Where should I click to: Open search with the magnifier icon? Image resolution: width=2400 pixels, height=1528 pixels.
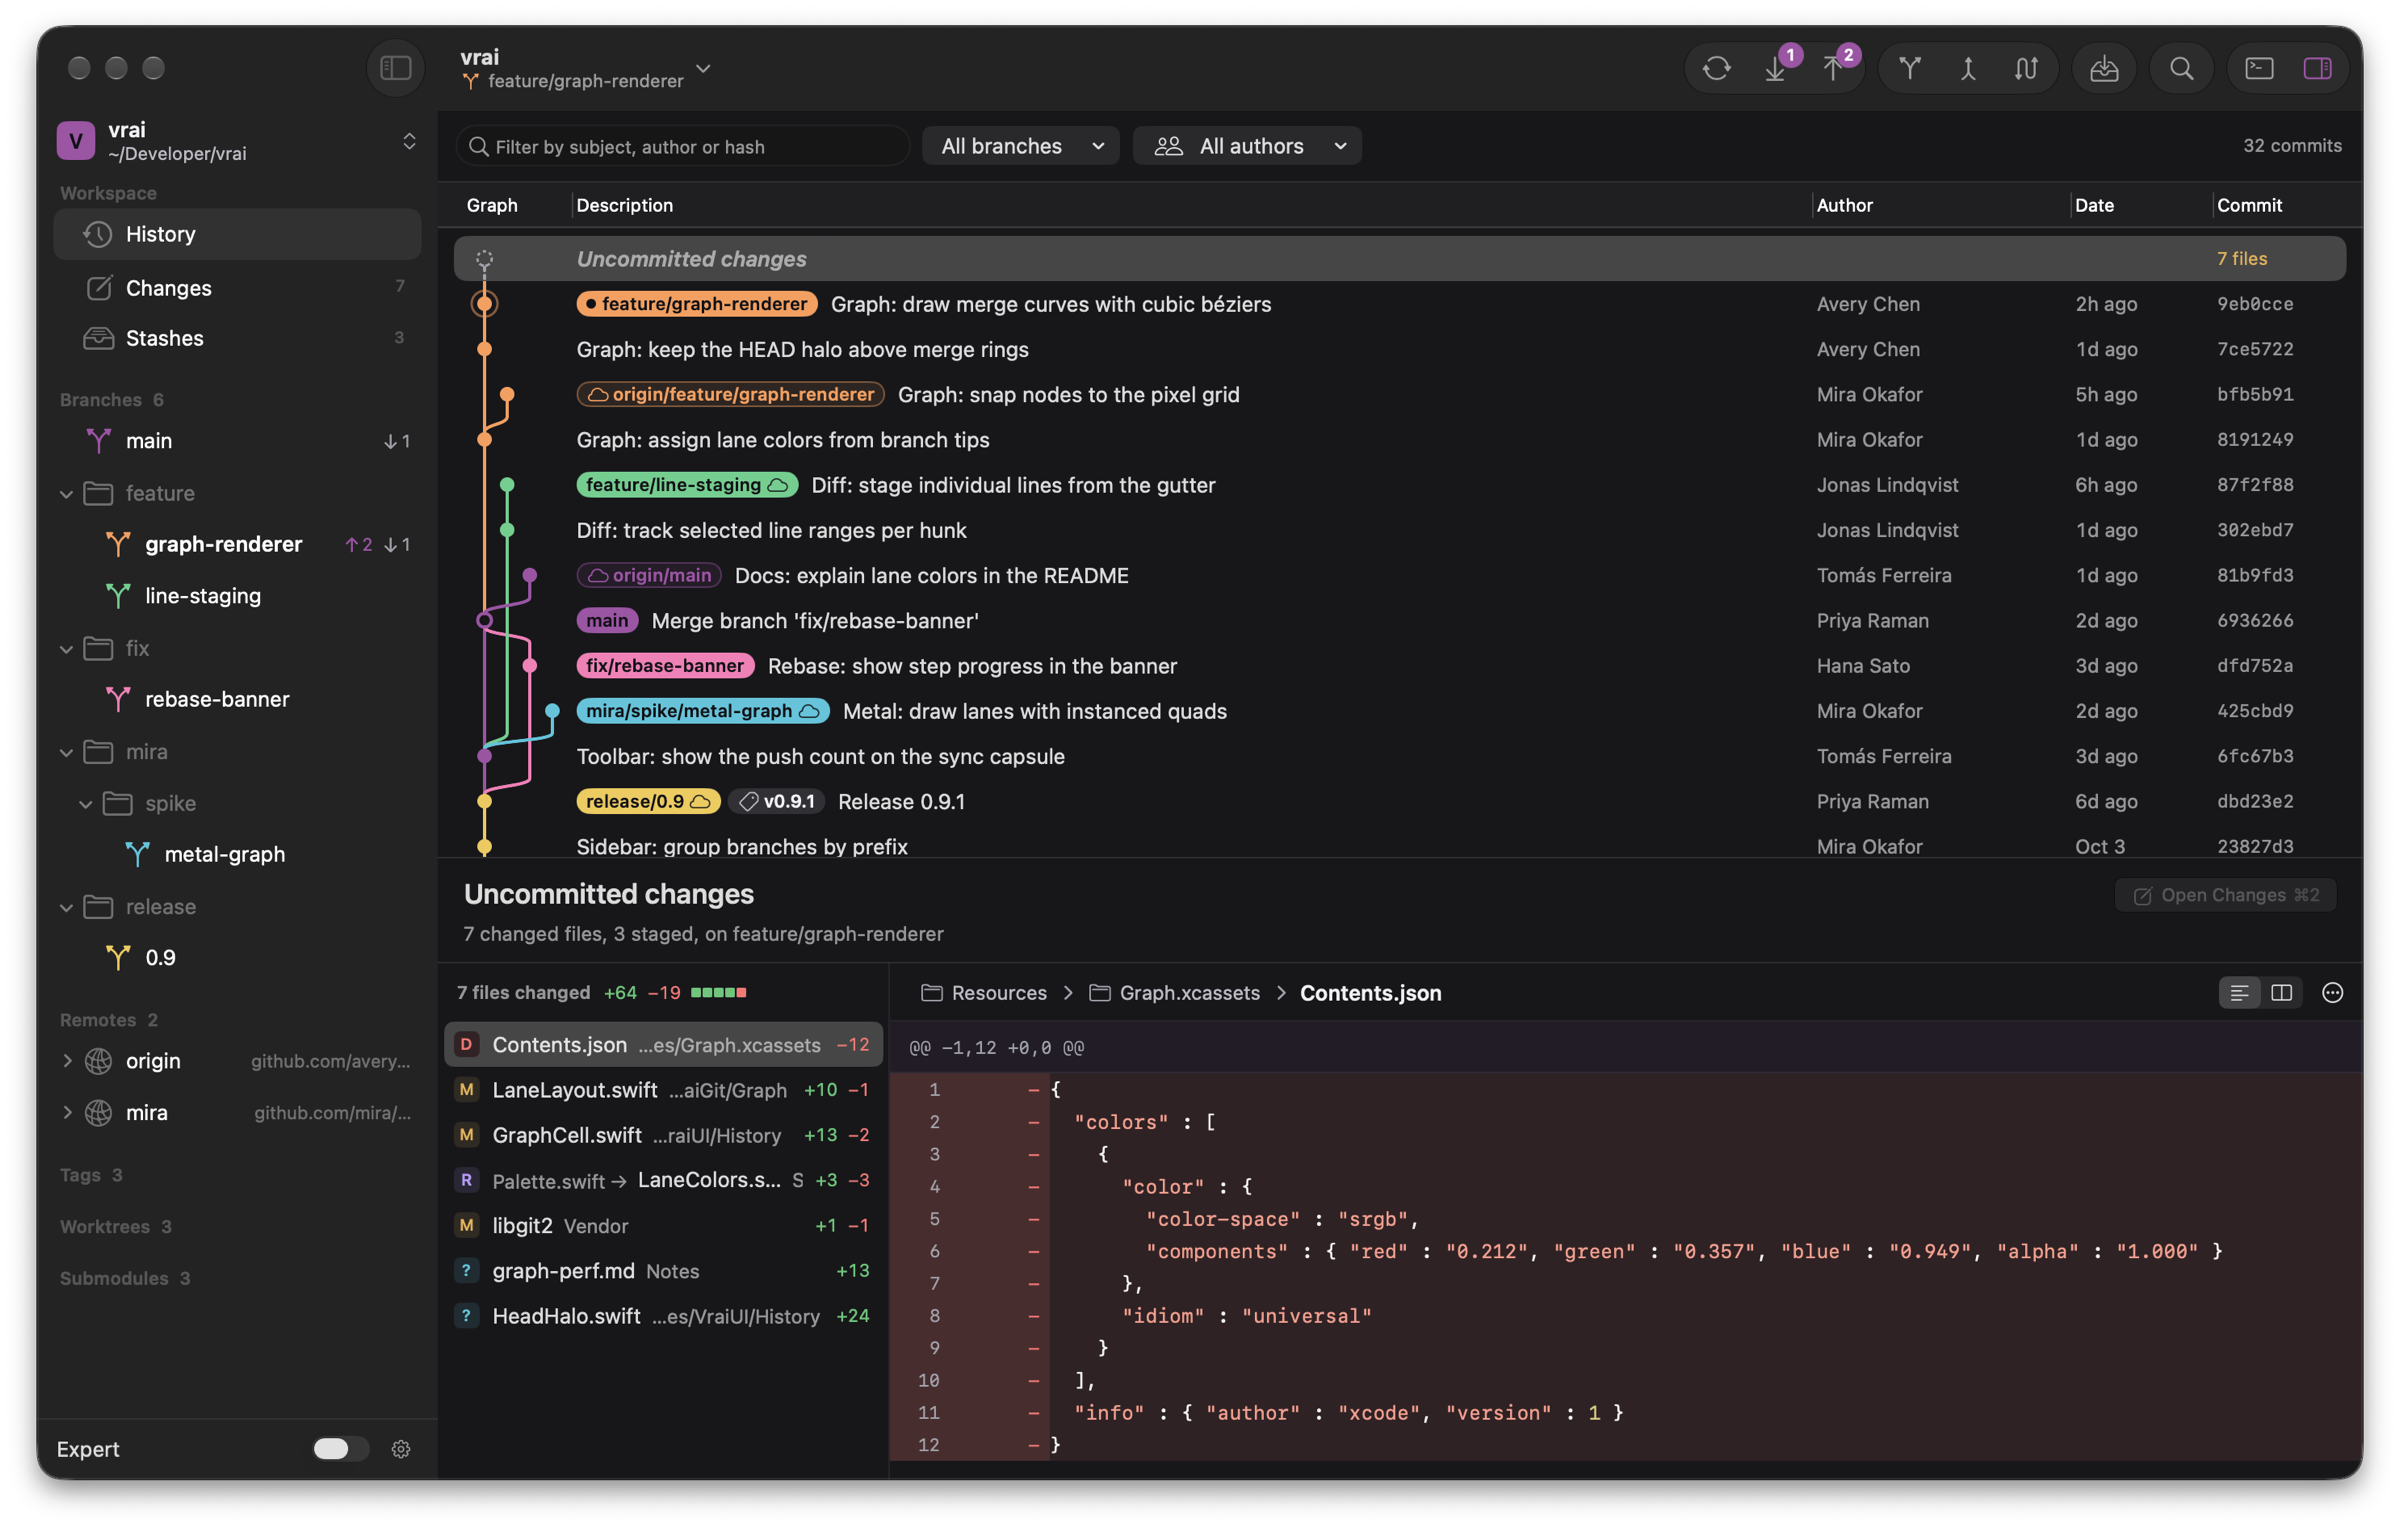coord(2181,68)
